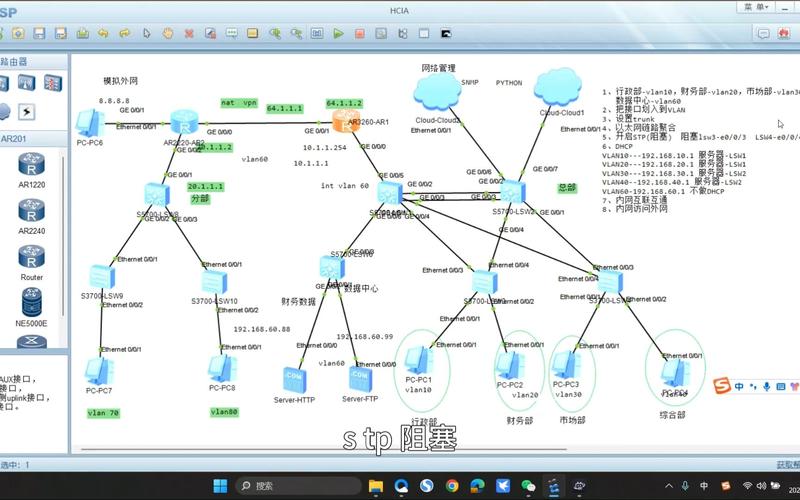The height and width of the screenshot is (500, 800).
Task: Click the show grid toolbar icon
Action: [424, 34]
